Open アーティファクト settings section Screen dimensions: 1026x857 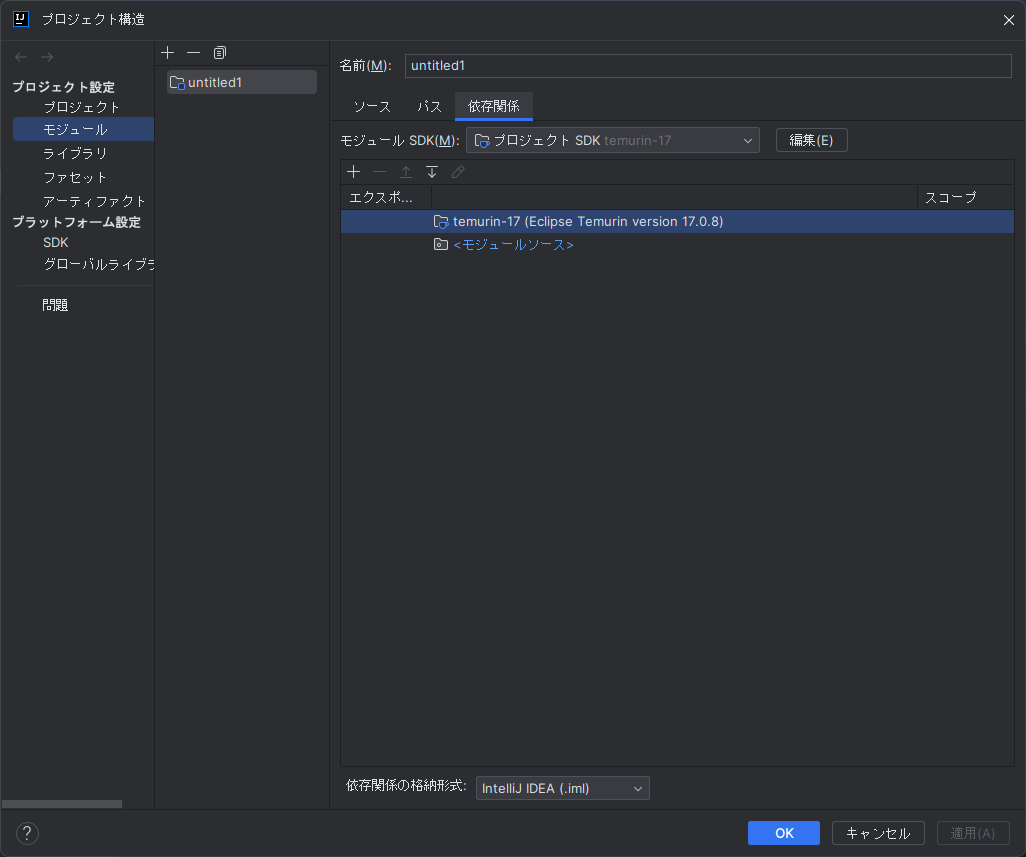pos(94,201)
